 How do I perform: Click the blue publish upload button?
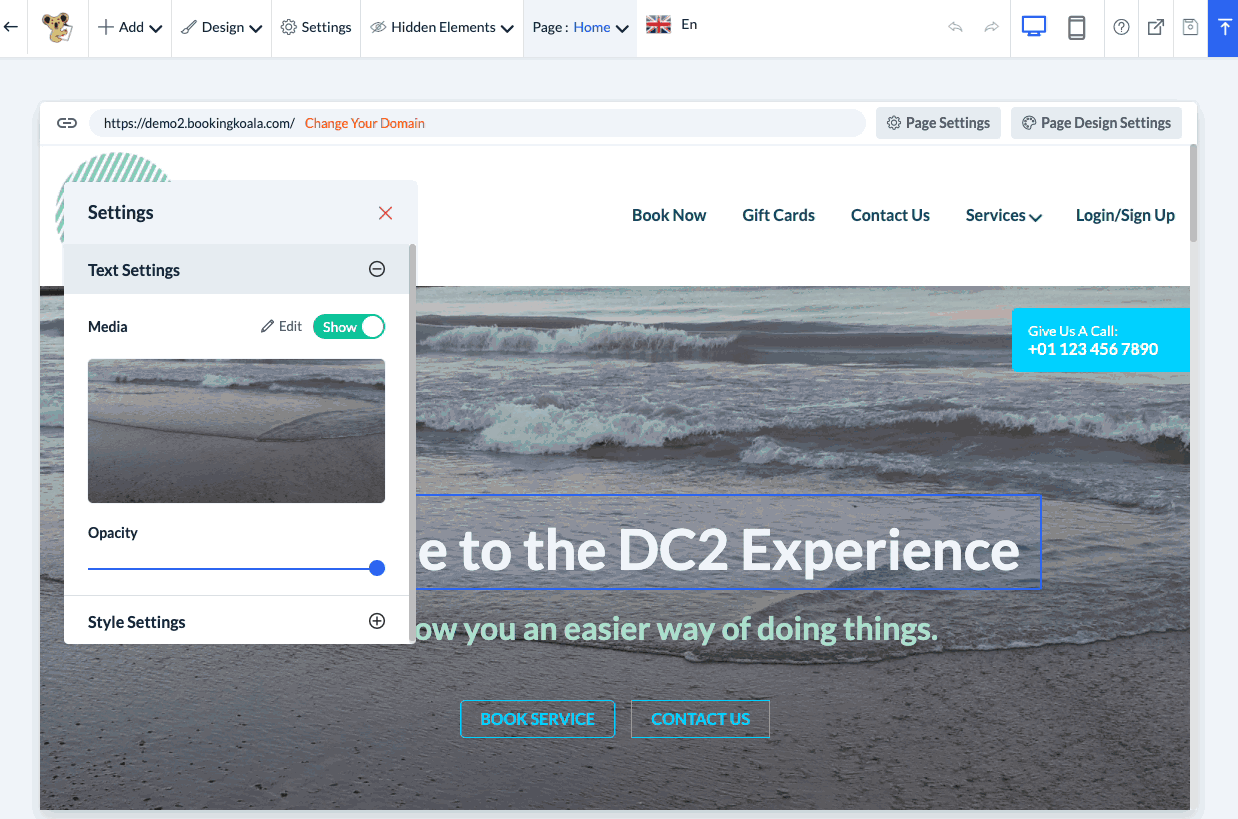(x=1224, y=28)
